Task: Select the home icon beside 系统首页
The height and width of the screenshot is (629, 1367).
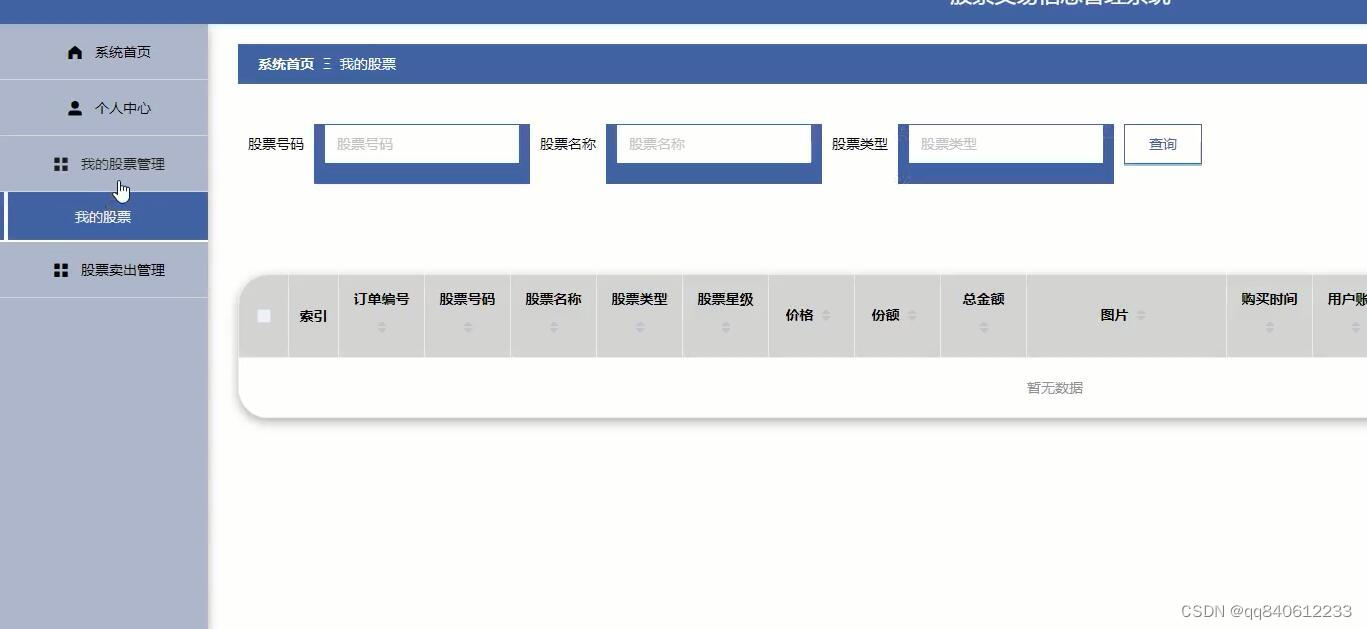Action: pos(74,51)
